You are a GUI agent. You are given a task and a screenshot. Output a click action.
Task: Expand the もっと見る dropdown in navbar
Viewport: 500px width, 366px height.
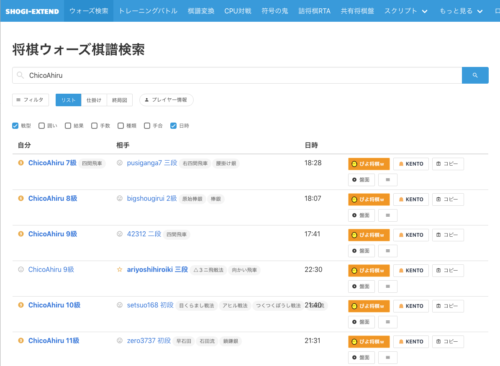point(461,11)
